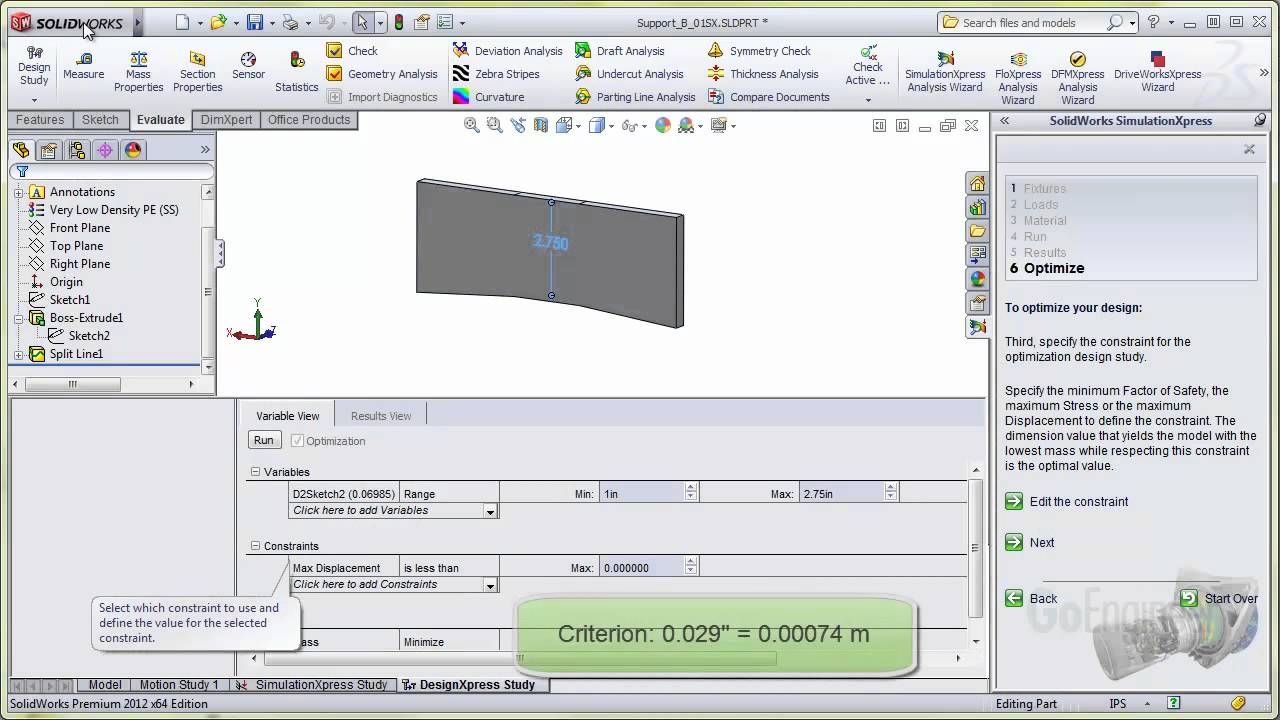
Task: Toggle the Import Diagnostics checkbox
Action: tap(335, 97)
